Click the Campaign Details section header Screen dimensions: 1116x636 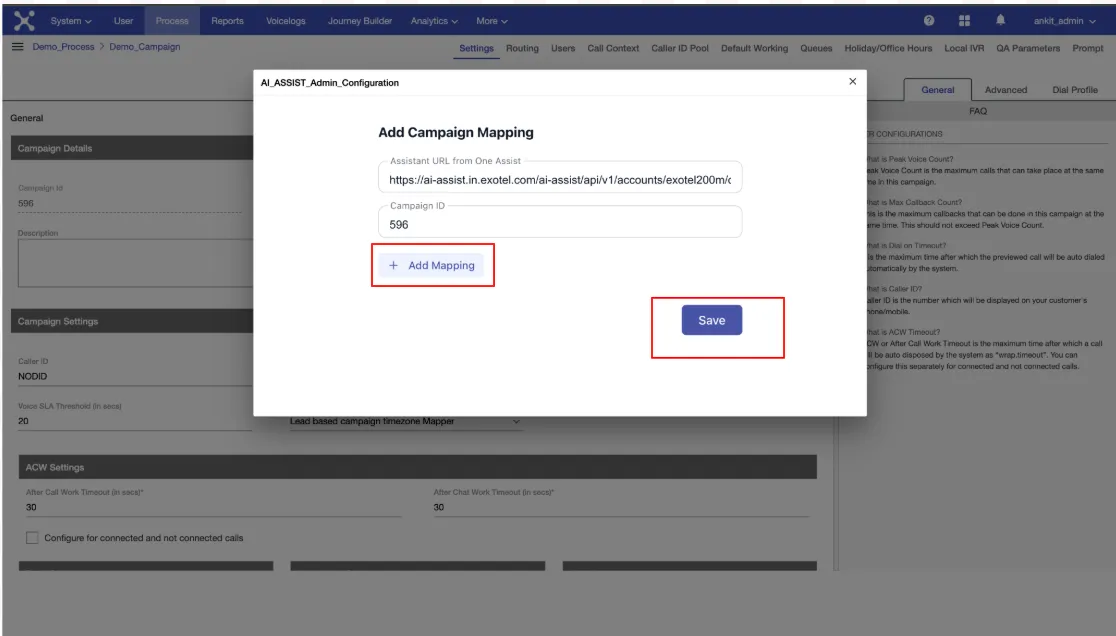coord(132,148)
